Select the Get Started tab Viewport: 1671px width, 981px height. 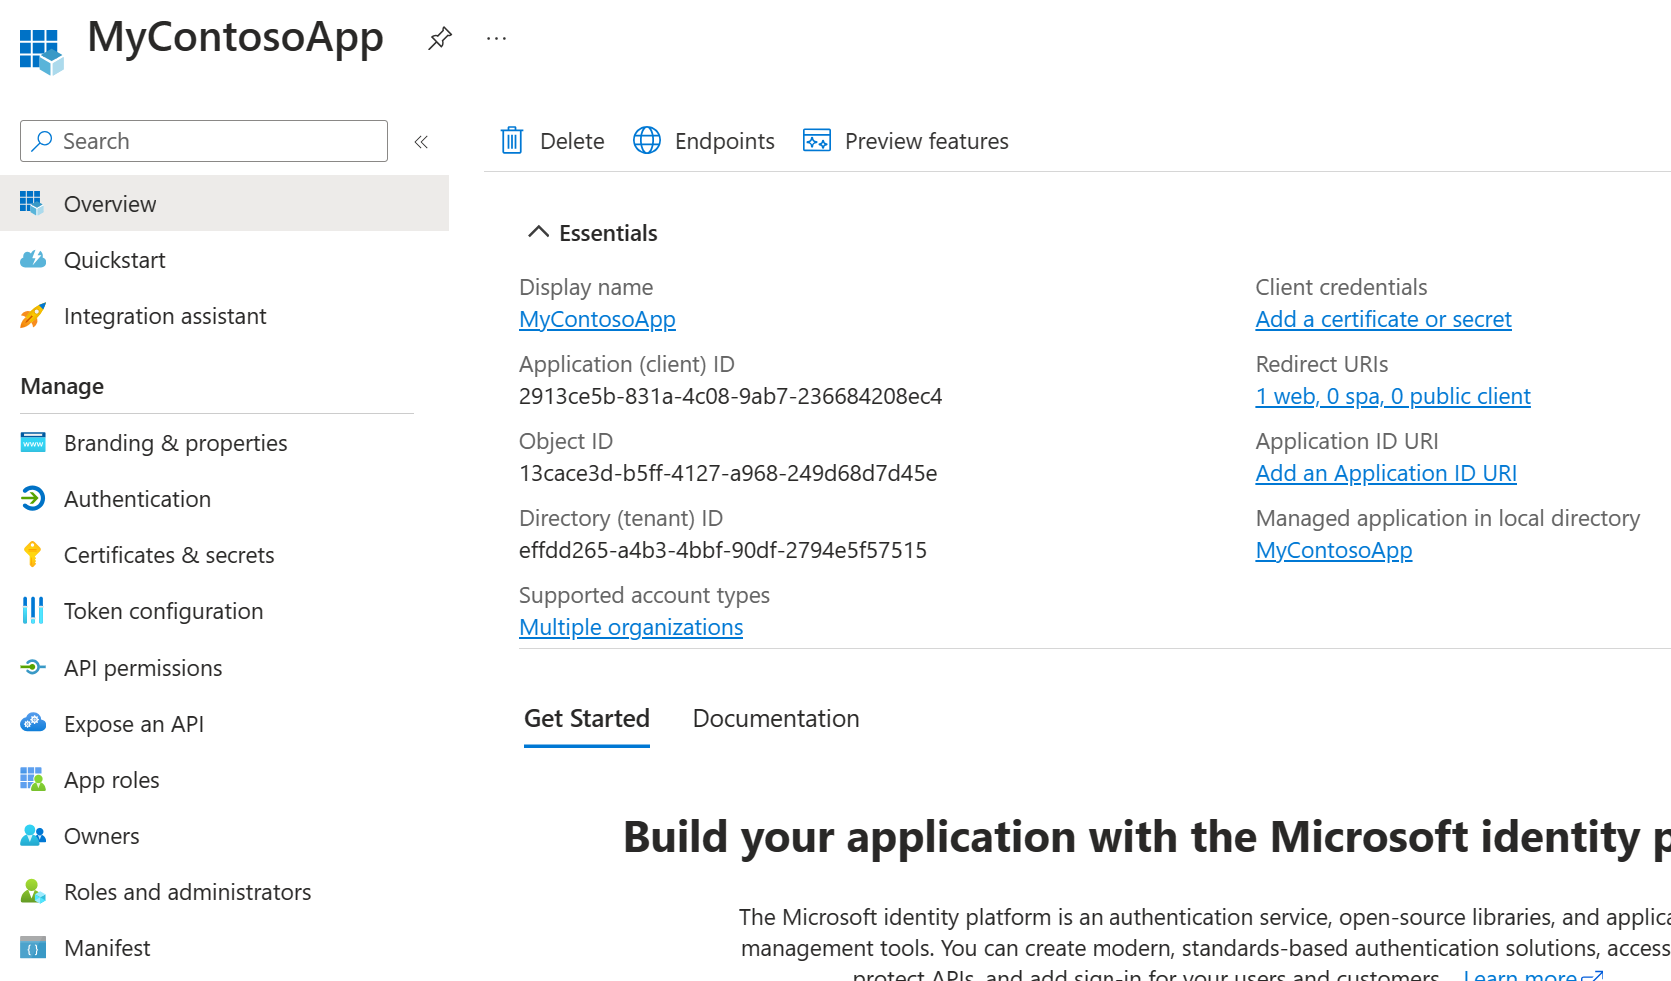click(x=586, y=718)
